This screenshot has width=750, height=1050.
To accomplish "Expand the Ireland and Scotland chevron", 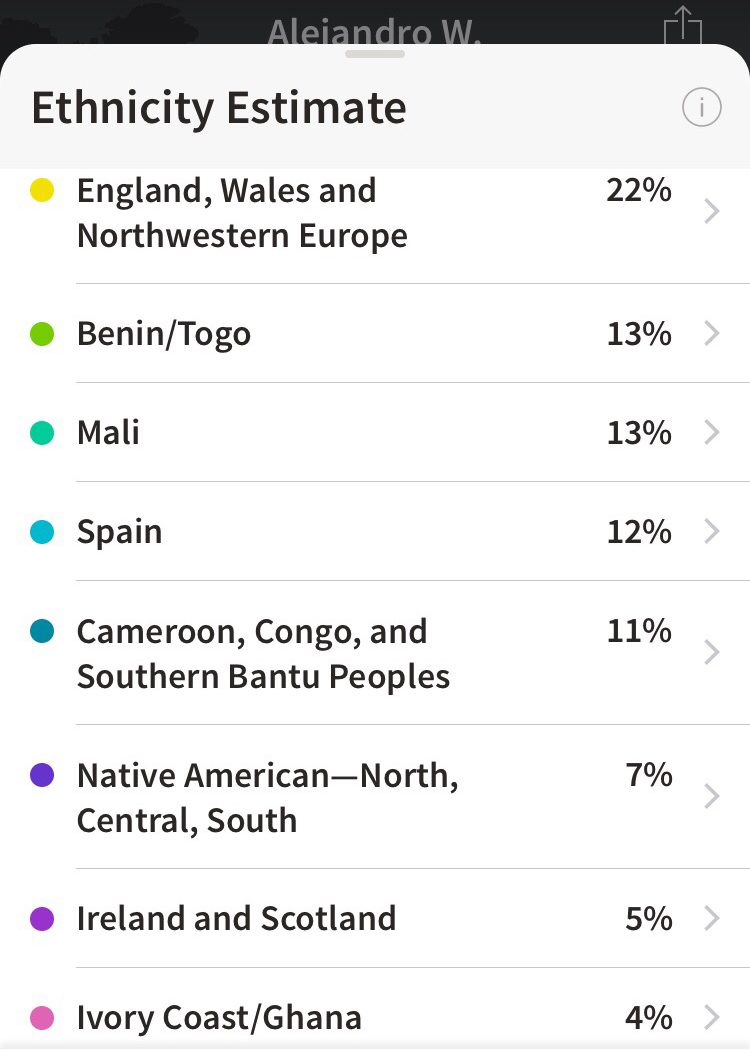I will tap(712, 918).
